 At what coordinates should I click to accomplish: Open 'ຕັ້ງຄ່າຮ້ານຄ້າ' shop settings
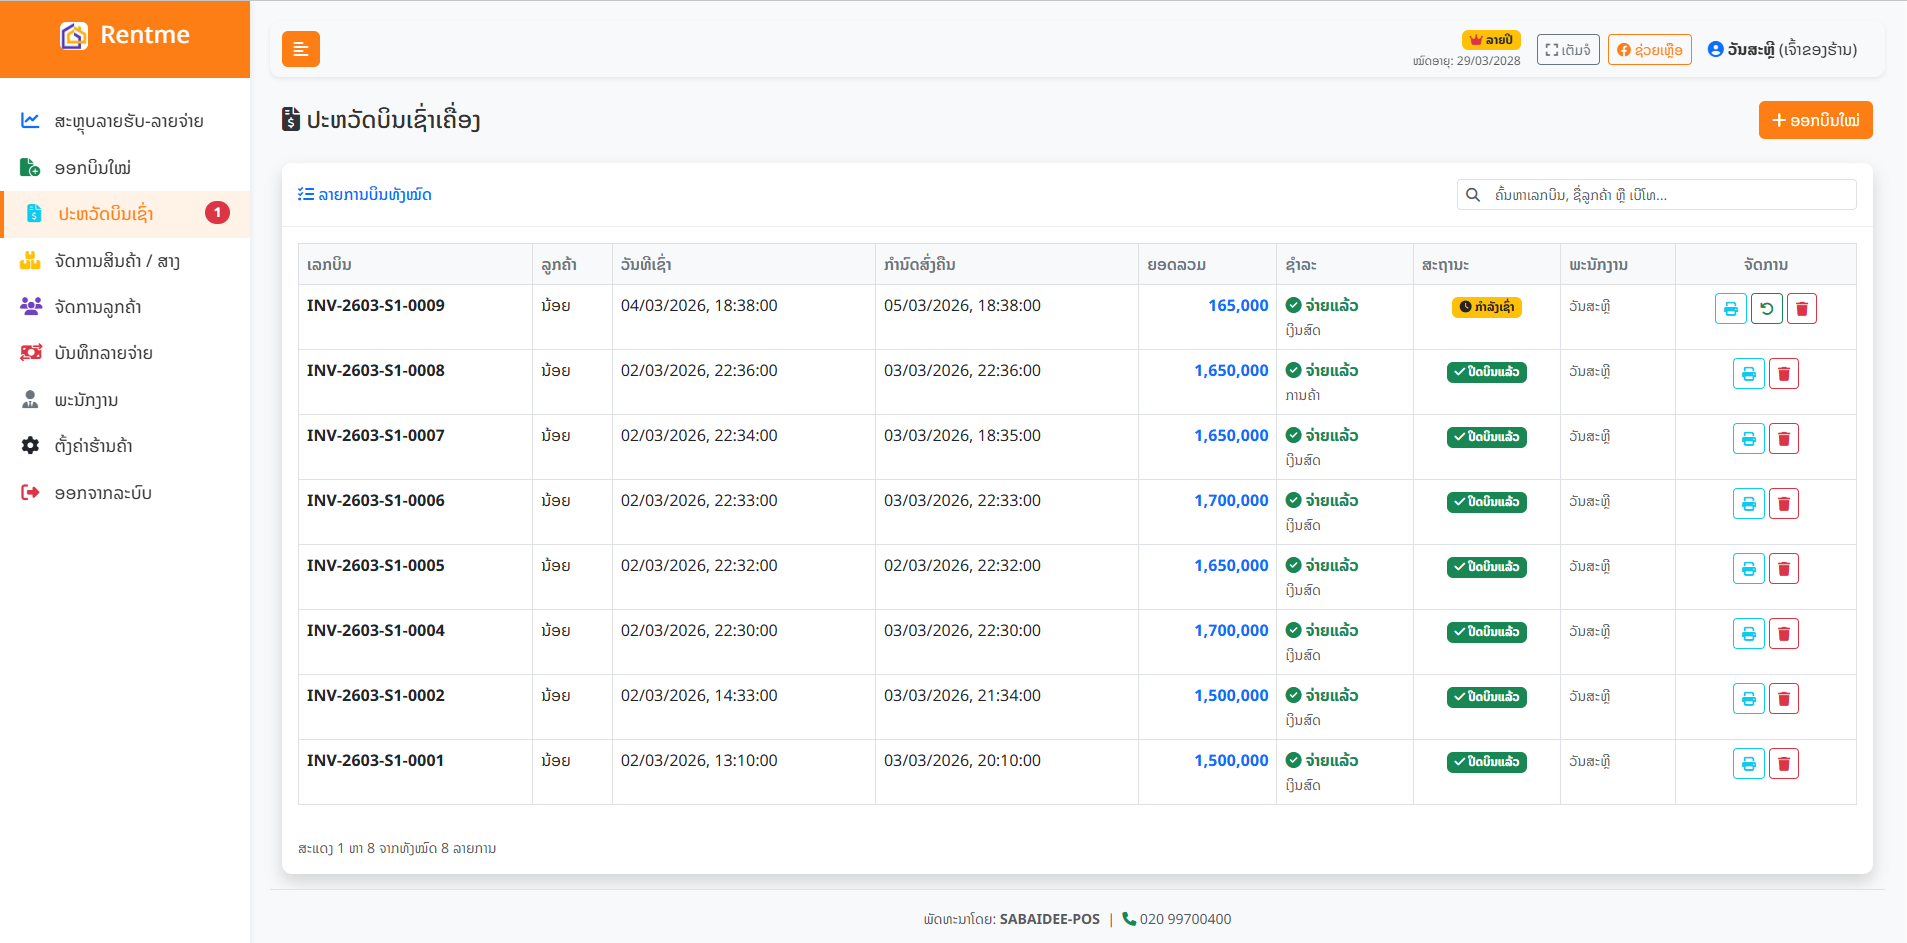[93, 446]
